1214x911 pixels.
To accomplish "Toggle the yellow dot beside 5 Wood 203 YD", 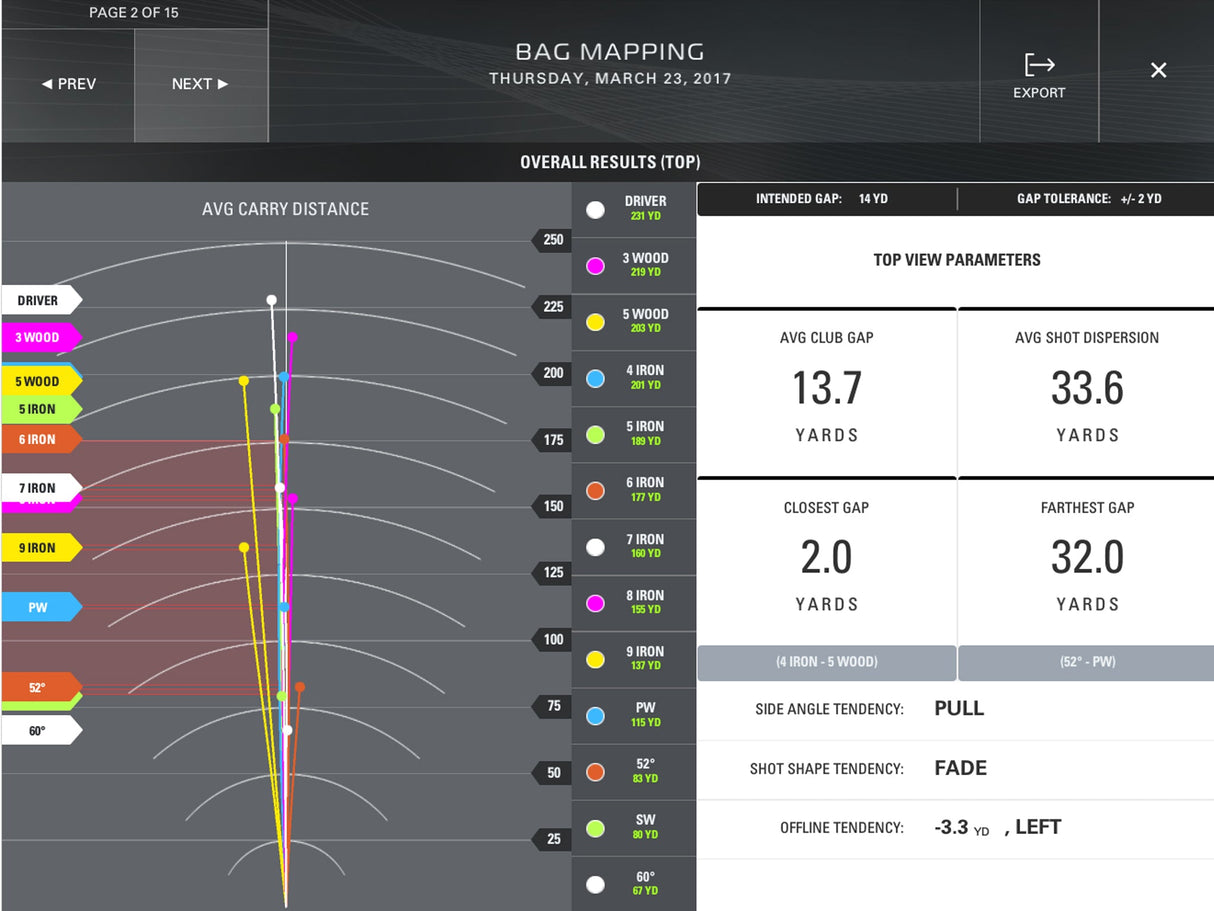I will click(595, 322).
